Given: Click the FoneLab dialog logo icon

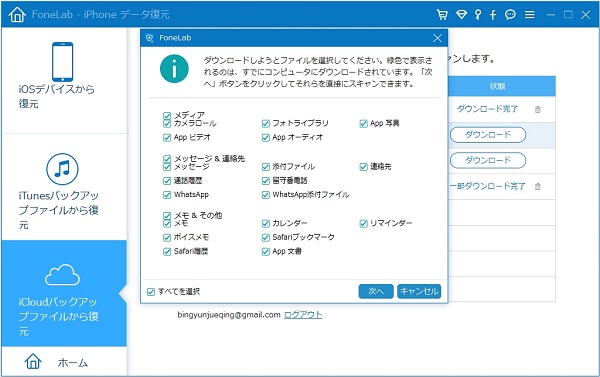Looking at the screenshot, I should point(150,38).
